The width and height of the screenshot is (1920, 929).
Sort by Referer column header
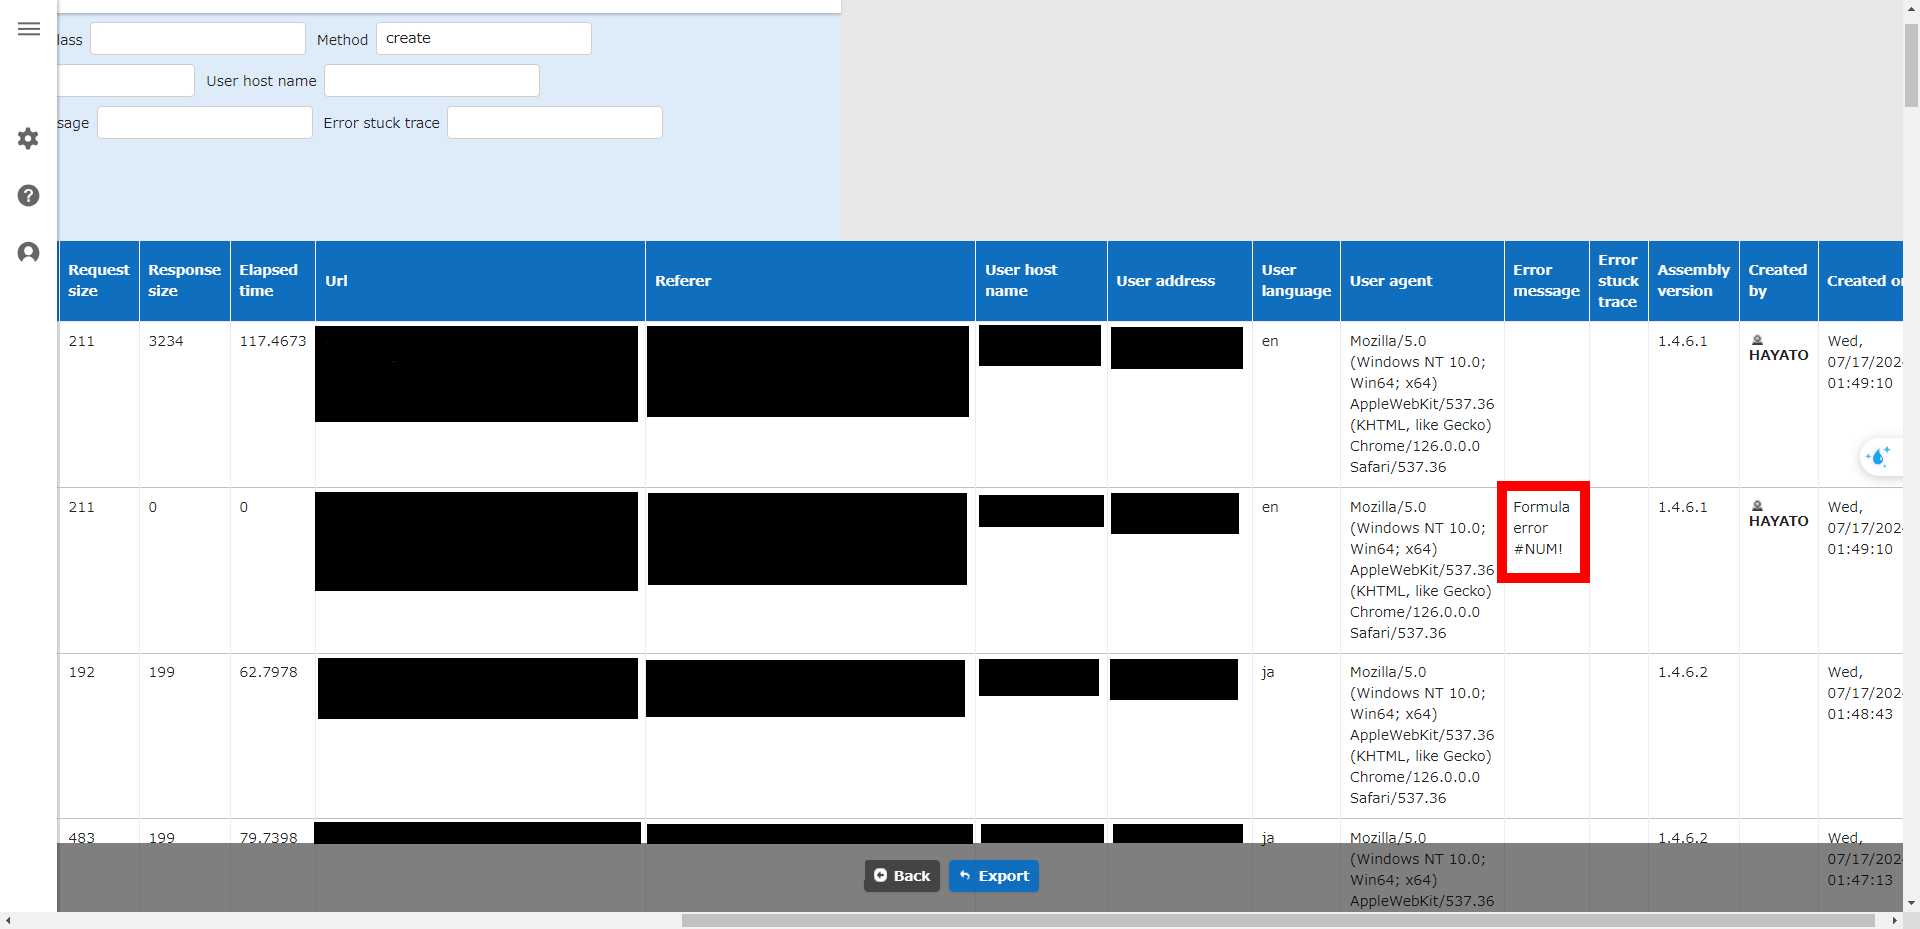click(x=810, y=281)
